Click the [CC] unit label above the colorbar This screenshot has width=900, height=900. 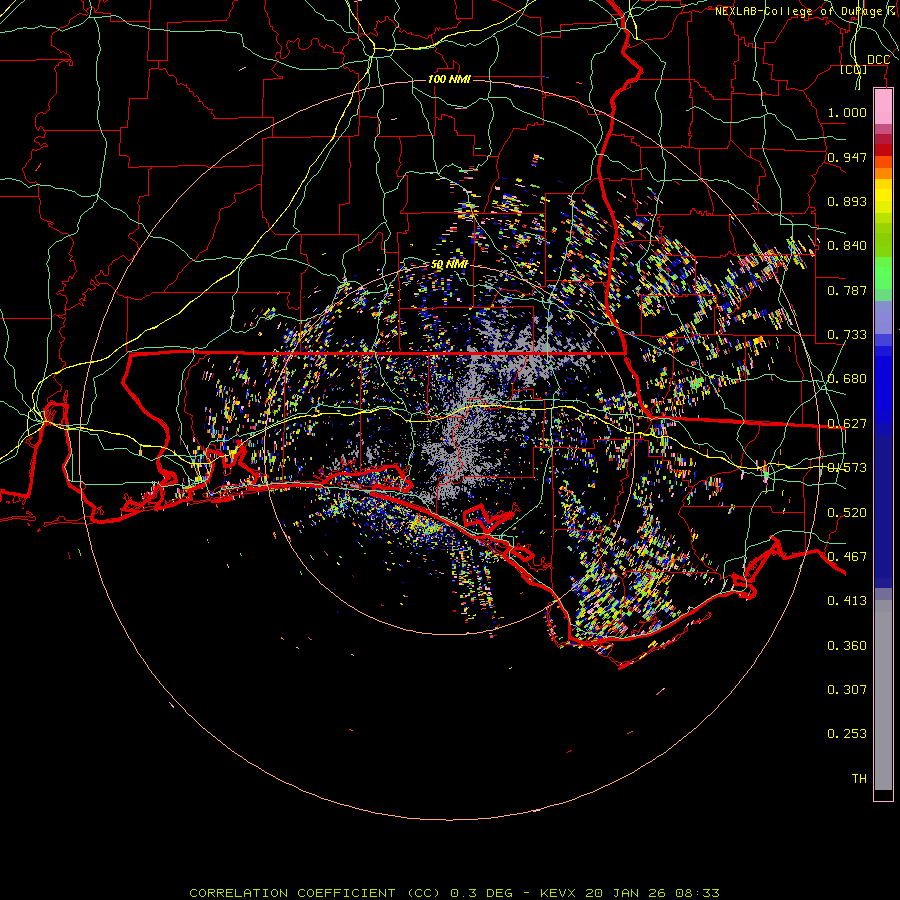click(854, 70)
